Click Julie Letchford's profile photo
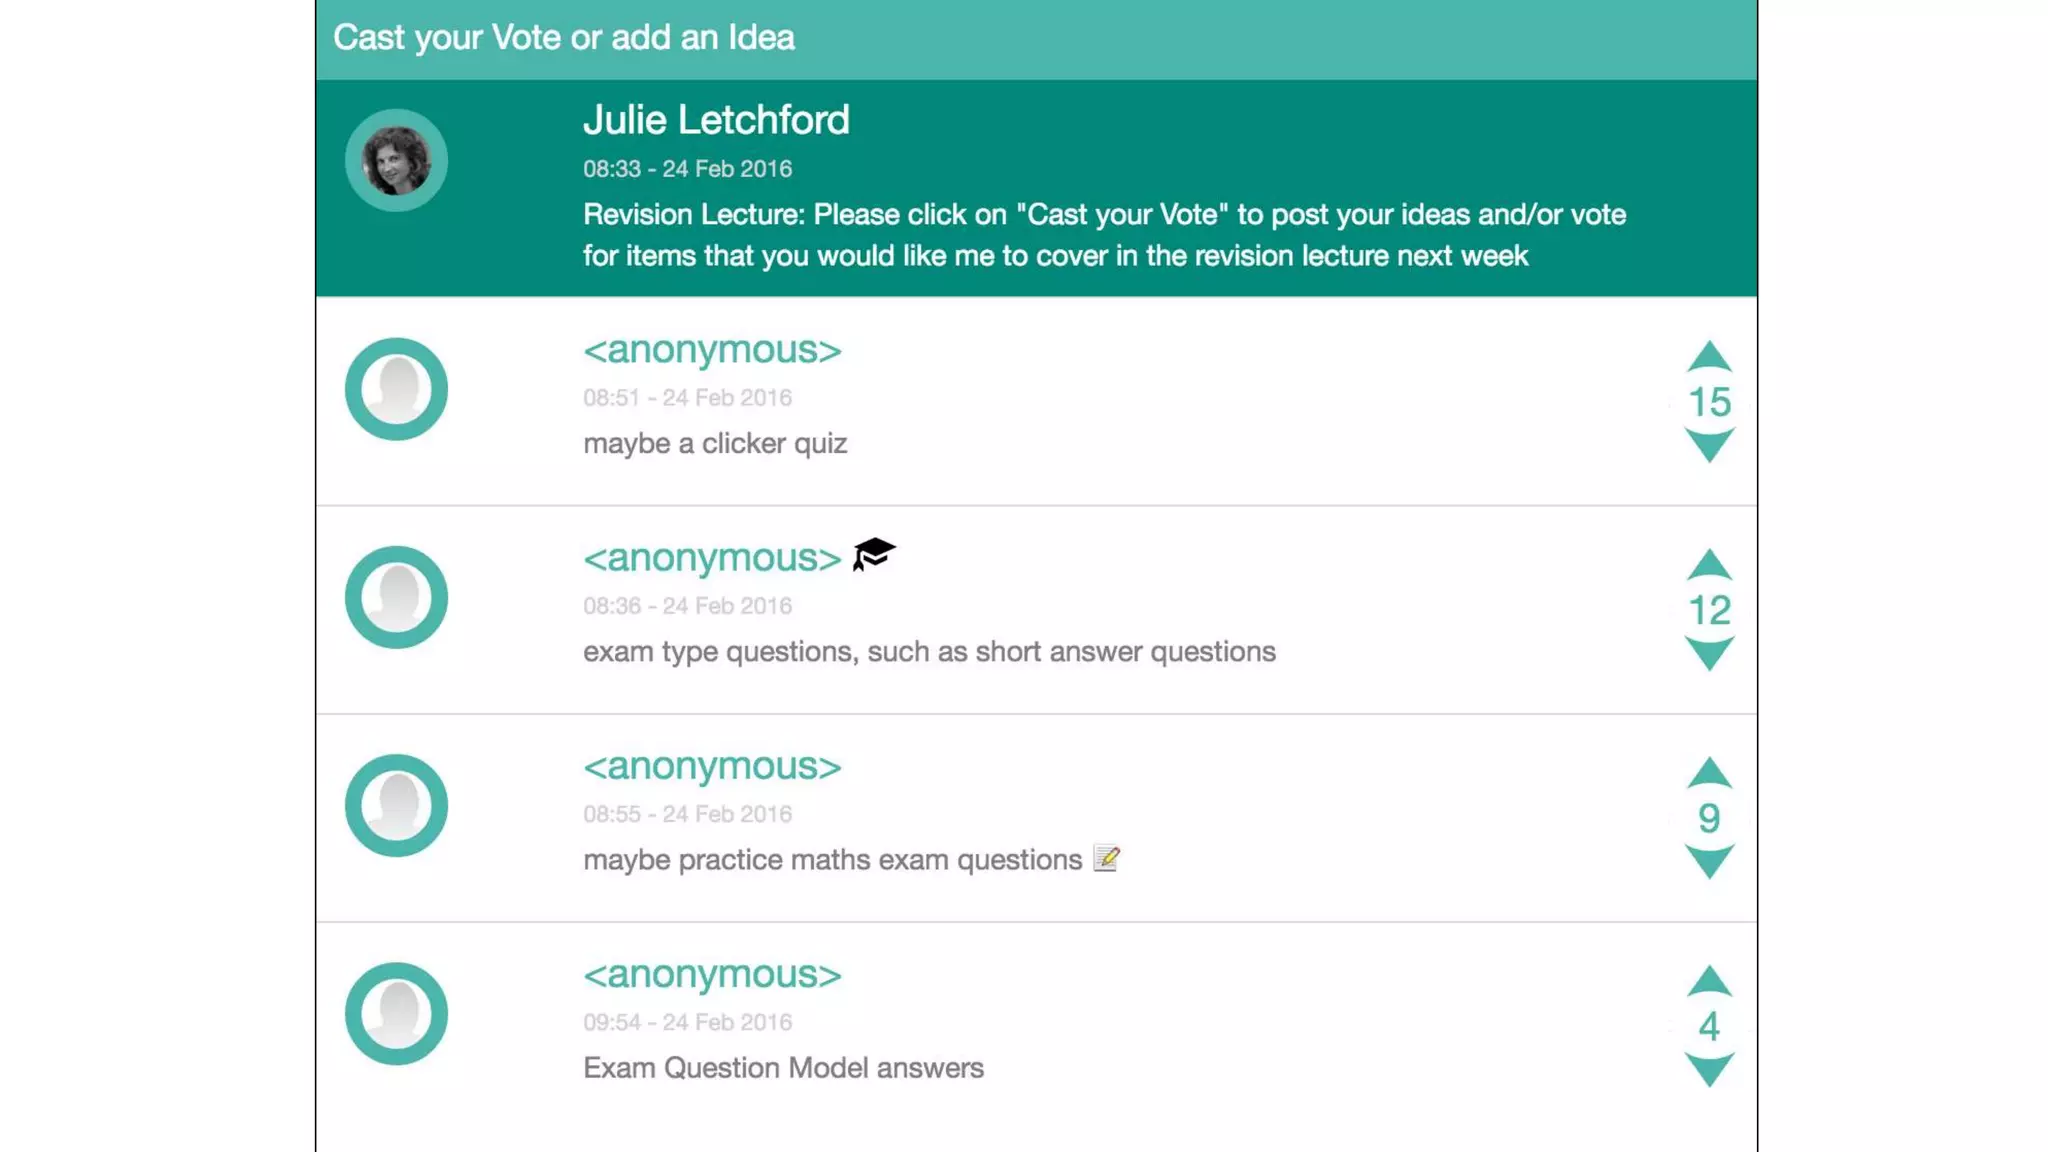 pos(396,160)
